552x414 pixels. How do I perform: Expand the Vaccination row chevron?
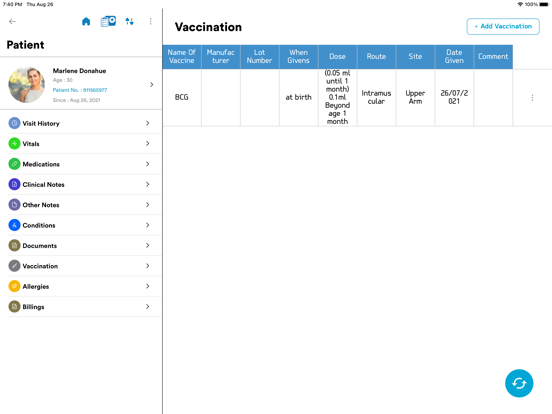pyautogui.click(x=148, y=266)
